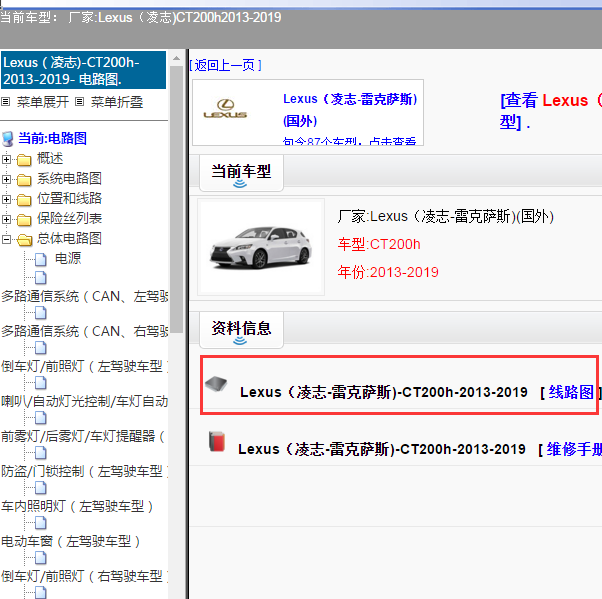Click the gray chip icon beside 线路图 row
The height and width of the screenshot is (599, 602).
click(x=216, y=383)
